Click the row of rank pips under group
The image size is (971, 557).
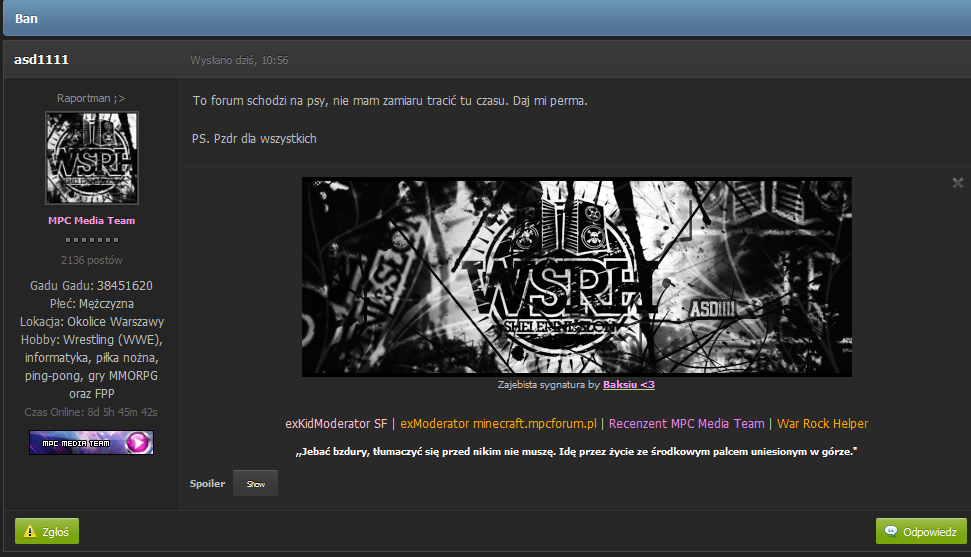point(92,240)
